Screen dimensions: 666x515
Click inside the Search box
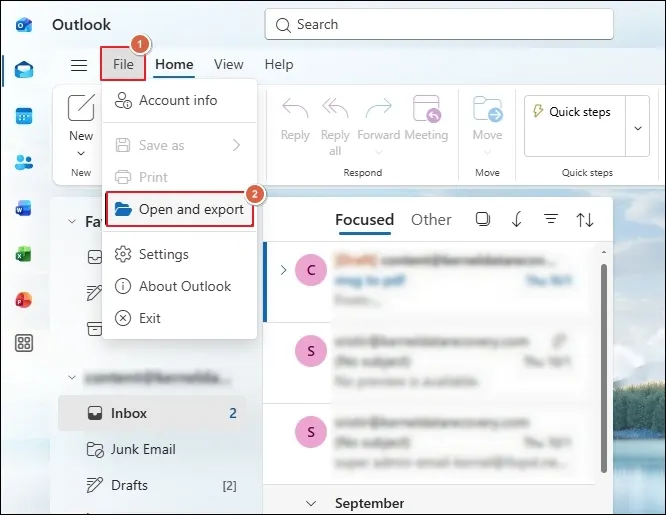pyautogui.click(x=439, y=24)
